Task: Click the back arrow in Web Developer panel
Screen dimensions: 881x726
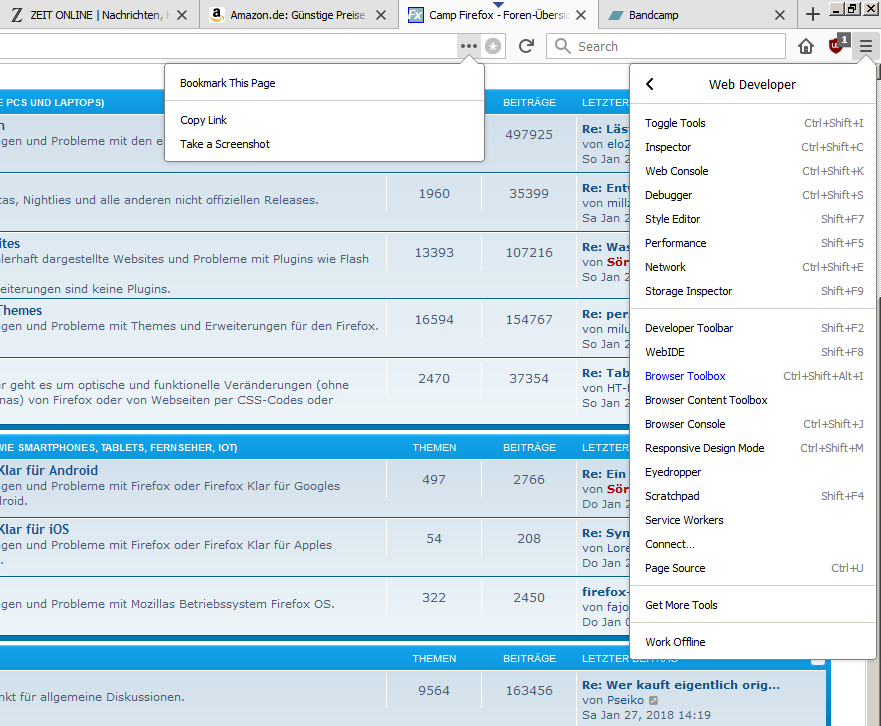Action: (x=650, y=85)
